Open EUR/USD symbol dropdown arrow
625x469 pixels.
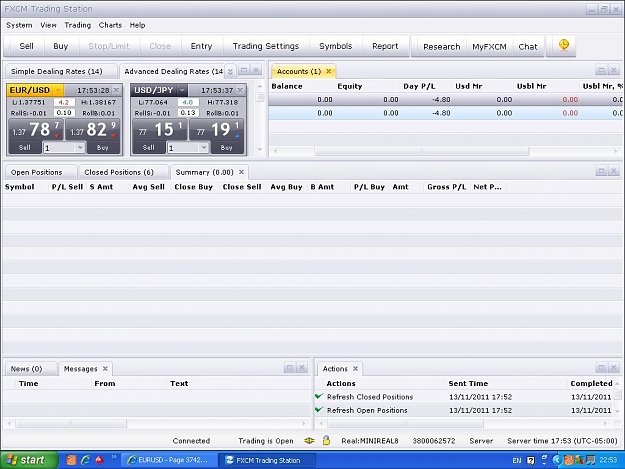(x=58, y=90)
